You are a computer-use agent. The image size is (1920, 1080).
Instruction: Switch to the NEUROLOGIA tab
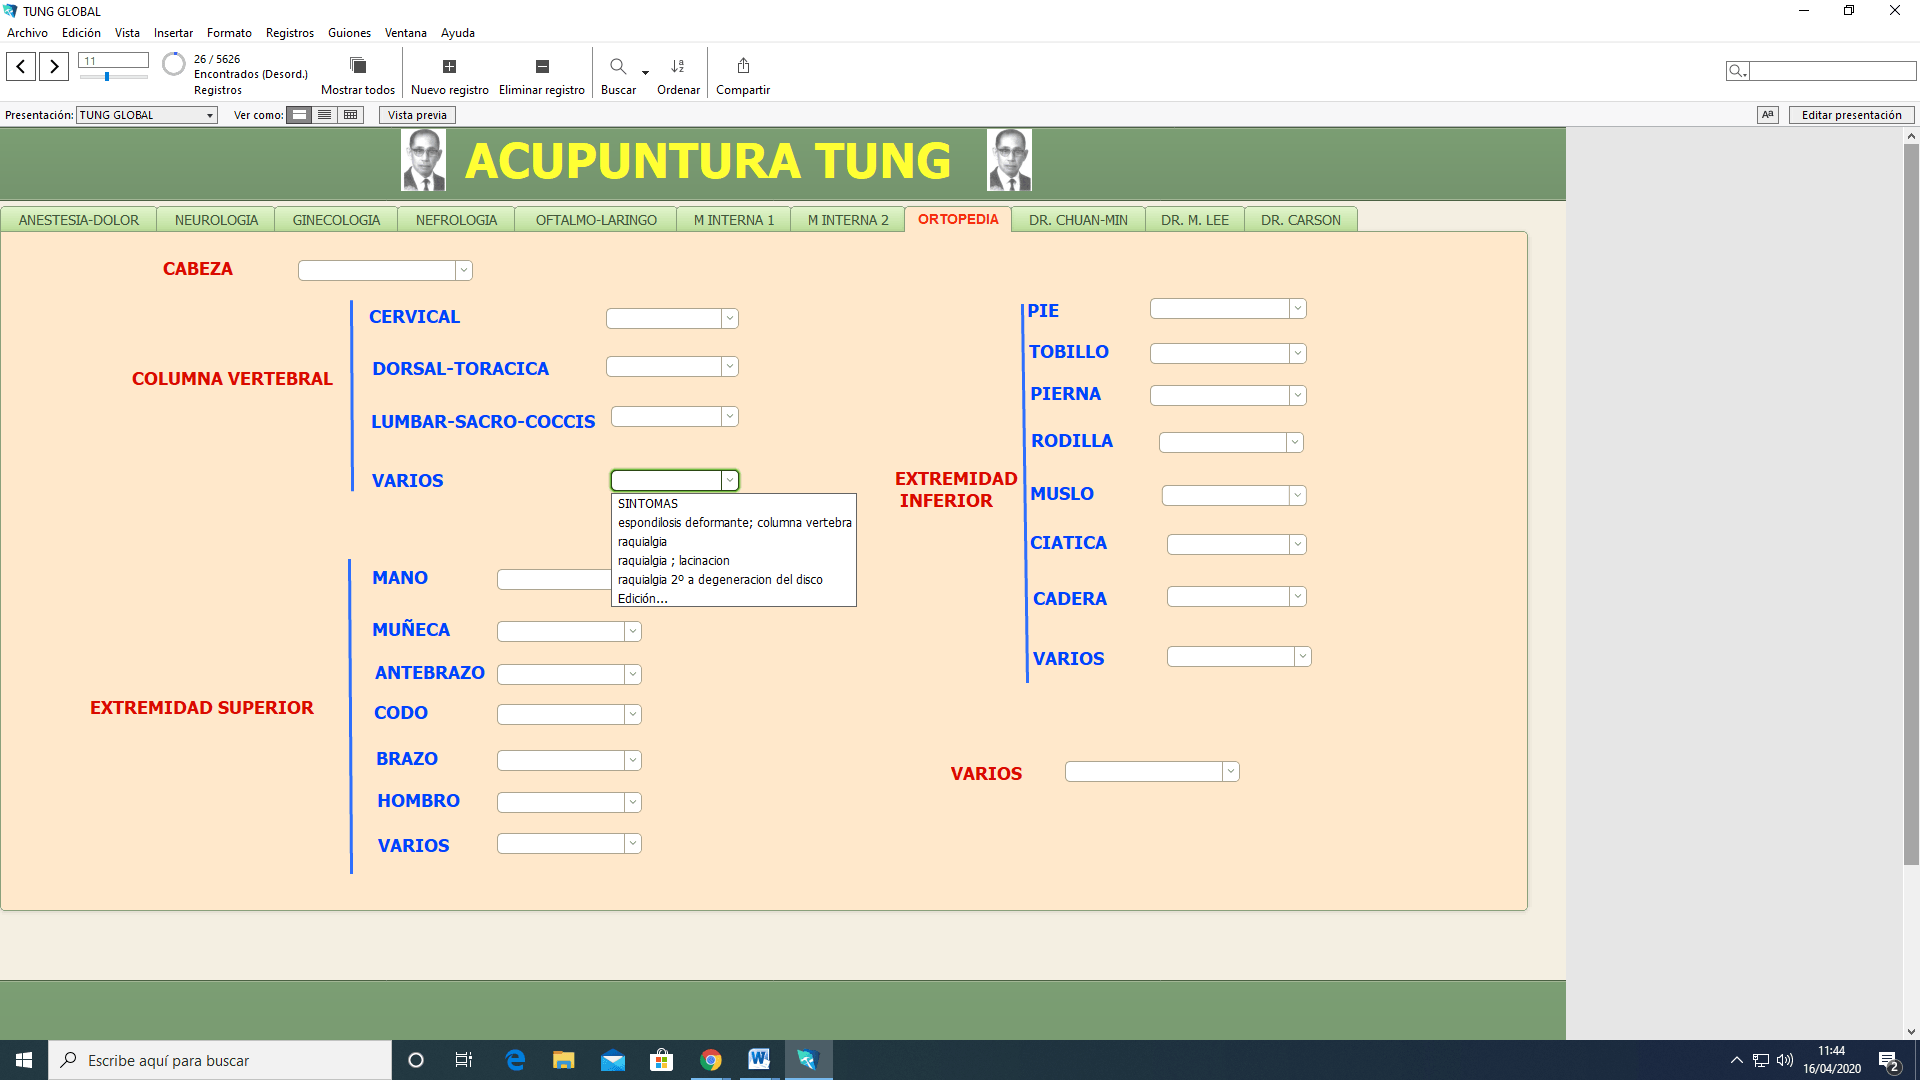click(216, 220)
